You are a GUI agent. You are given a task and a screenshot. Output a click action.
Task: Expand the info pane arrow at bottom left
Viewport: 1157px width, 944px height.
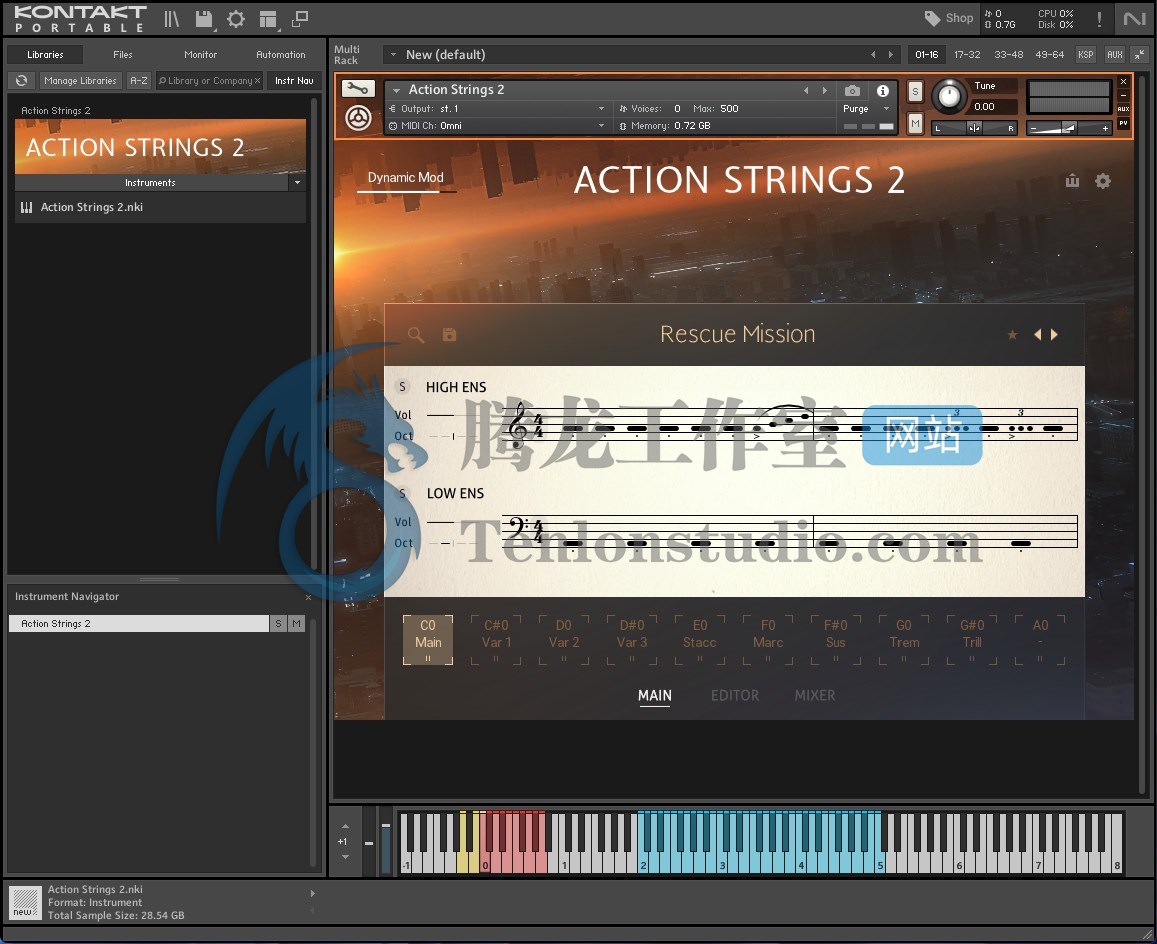313,894
